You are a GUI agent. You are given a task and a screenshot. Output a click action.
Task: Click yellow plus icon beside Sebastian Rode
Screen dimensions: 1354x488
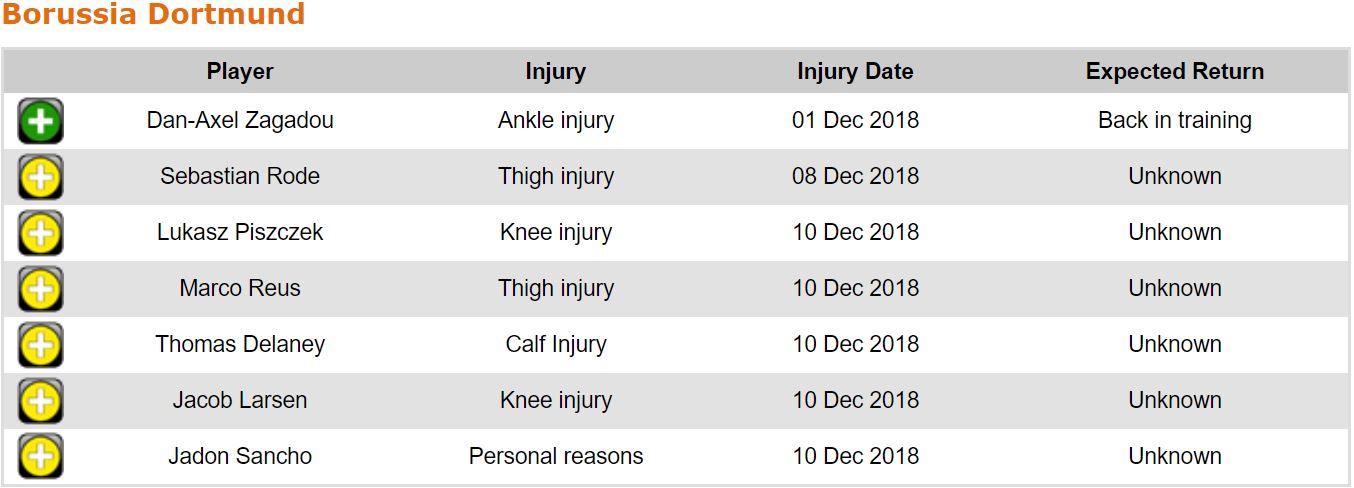point(40,178)
